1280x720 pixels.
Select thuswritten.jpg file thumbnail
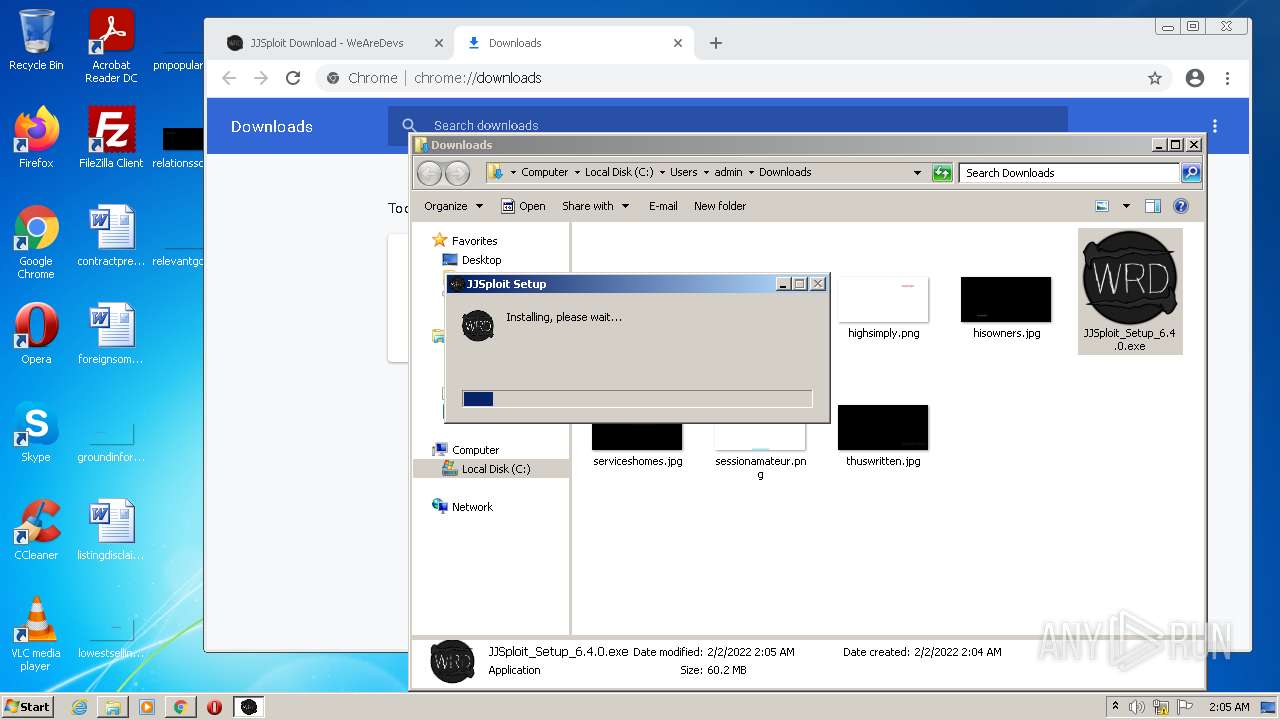point(883,428)
